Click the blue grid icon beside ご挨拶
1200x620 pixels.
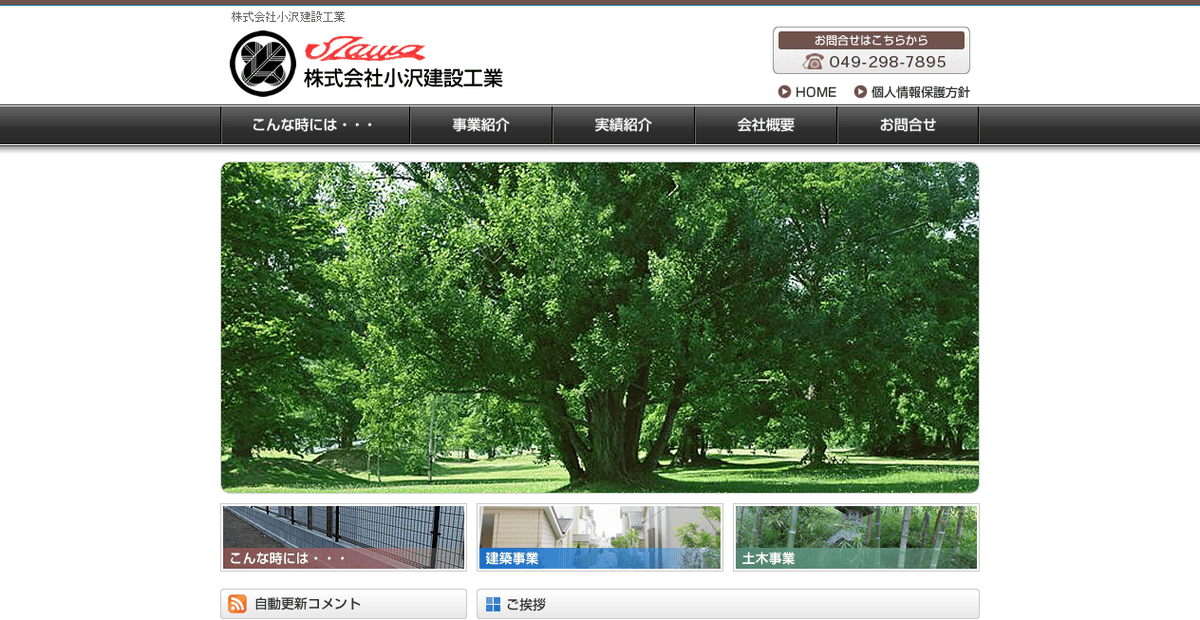pos(492,603)
